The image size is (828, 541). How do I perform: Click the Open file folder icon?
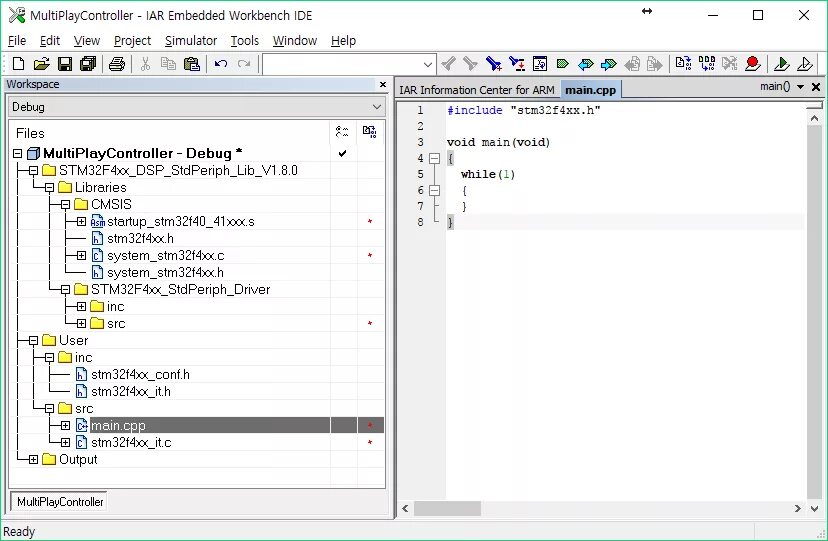coord(41,64)
